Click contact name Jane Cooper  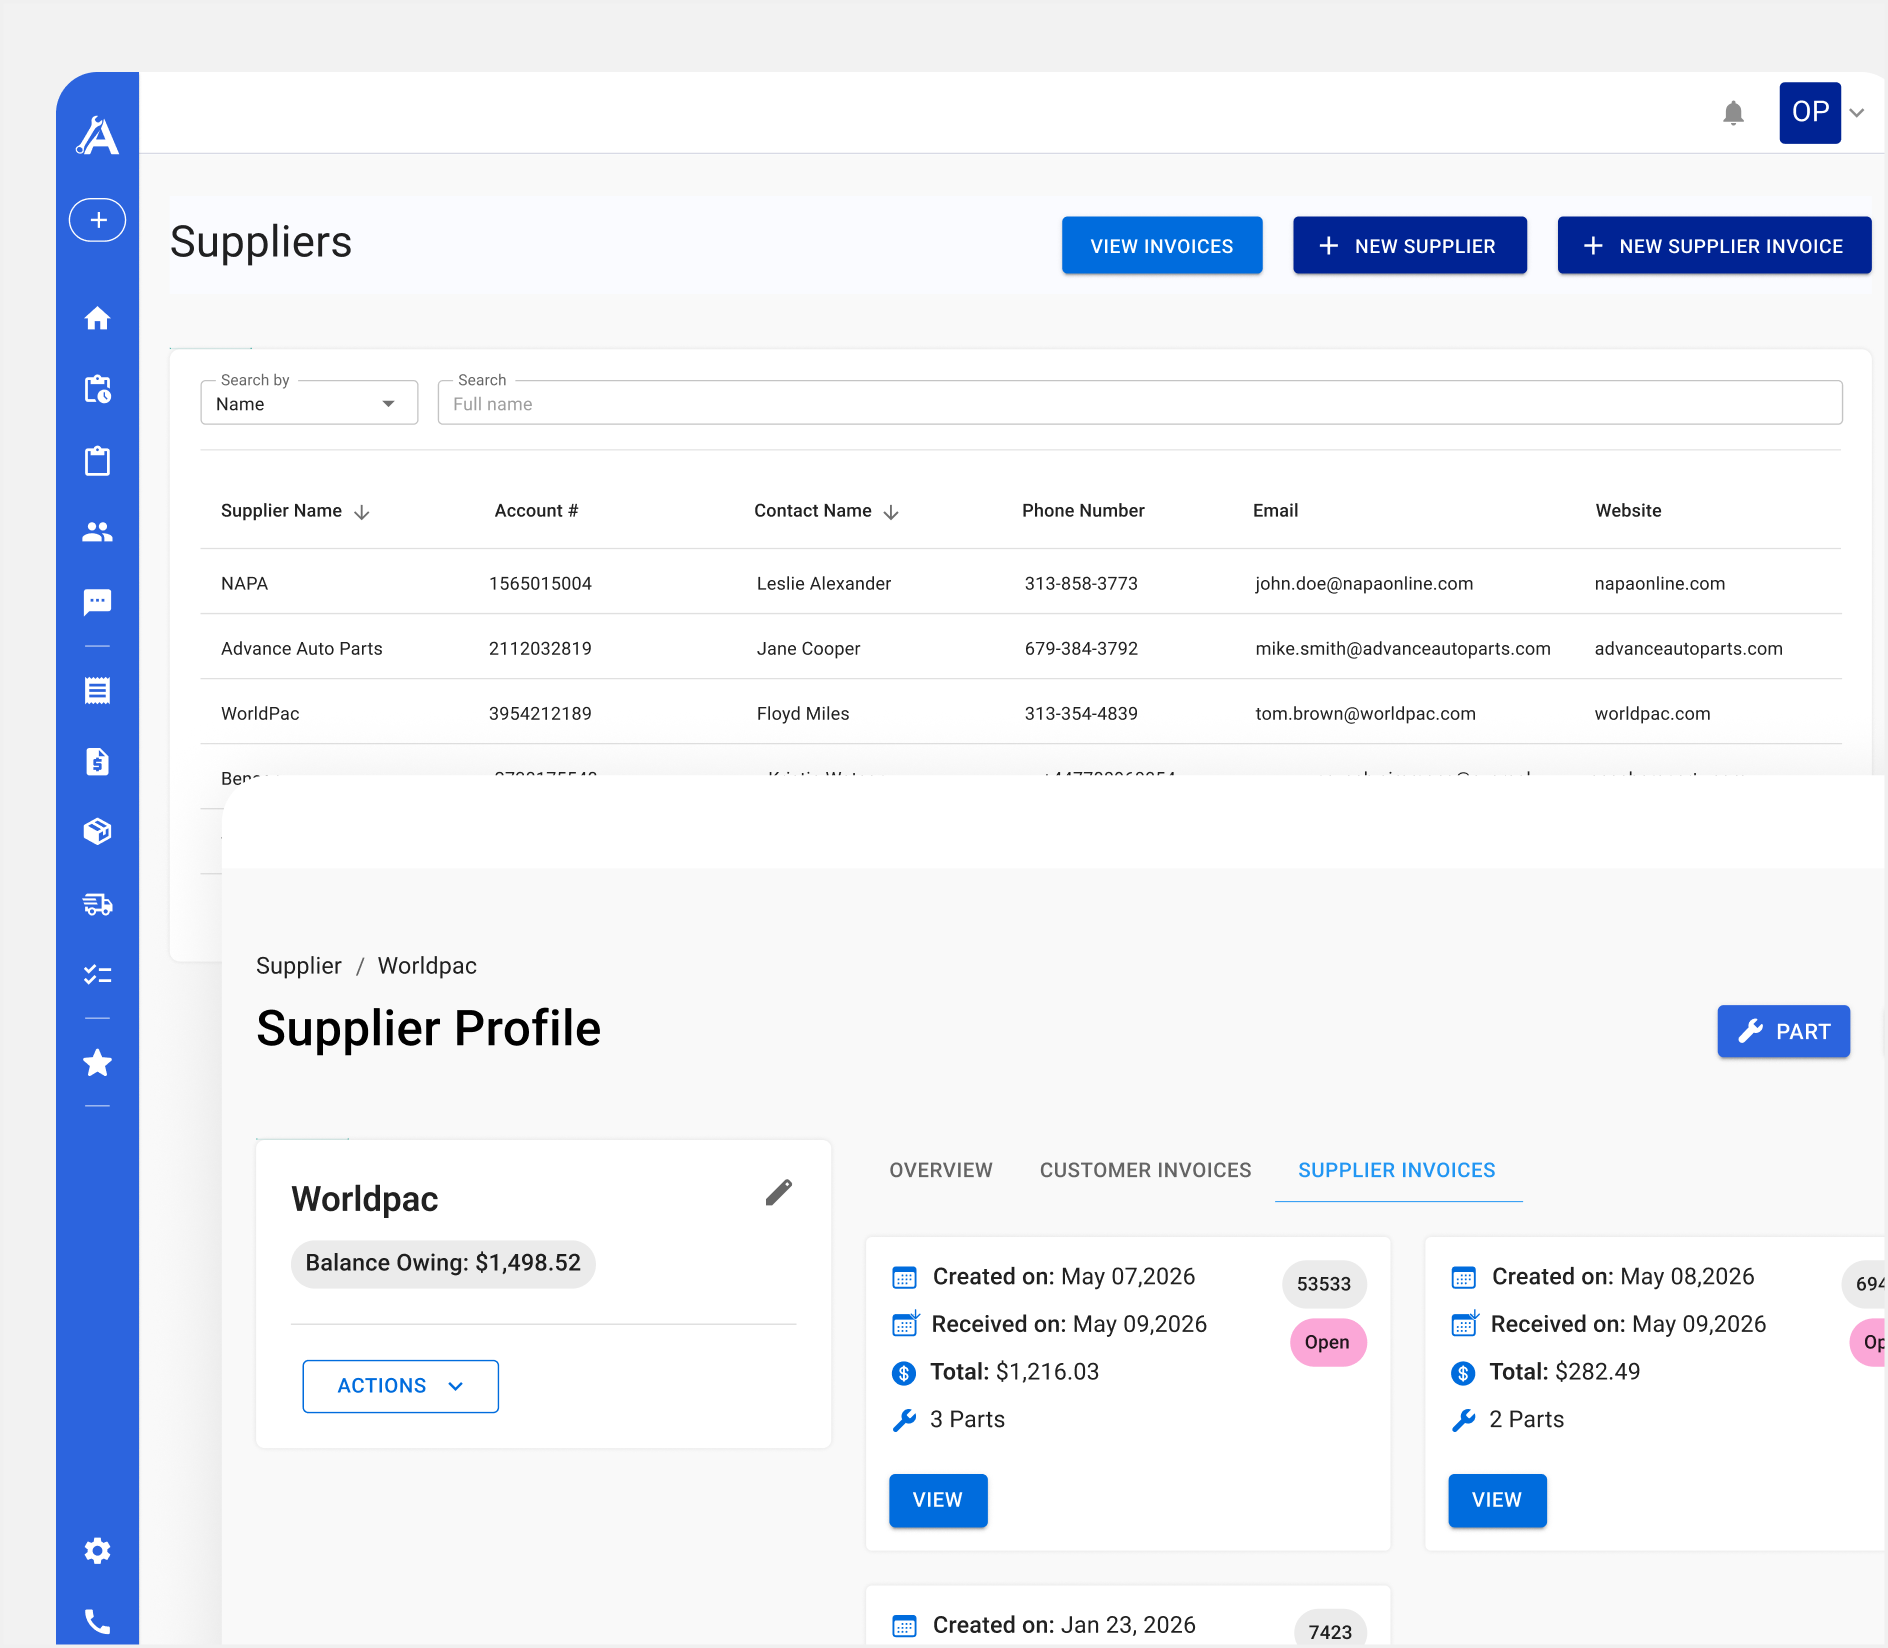click(x=808, y=648)
